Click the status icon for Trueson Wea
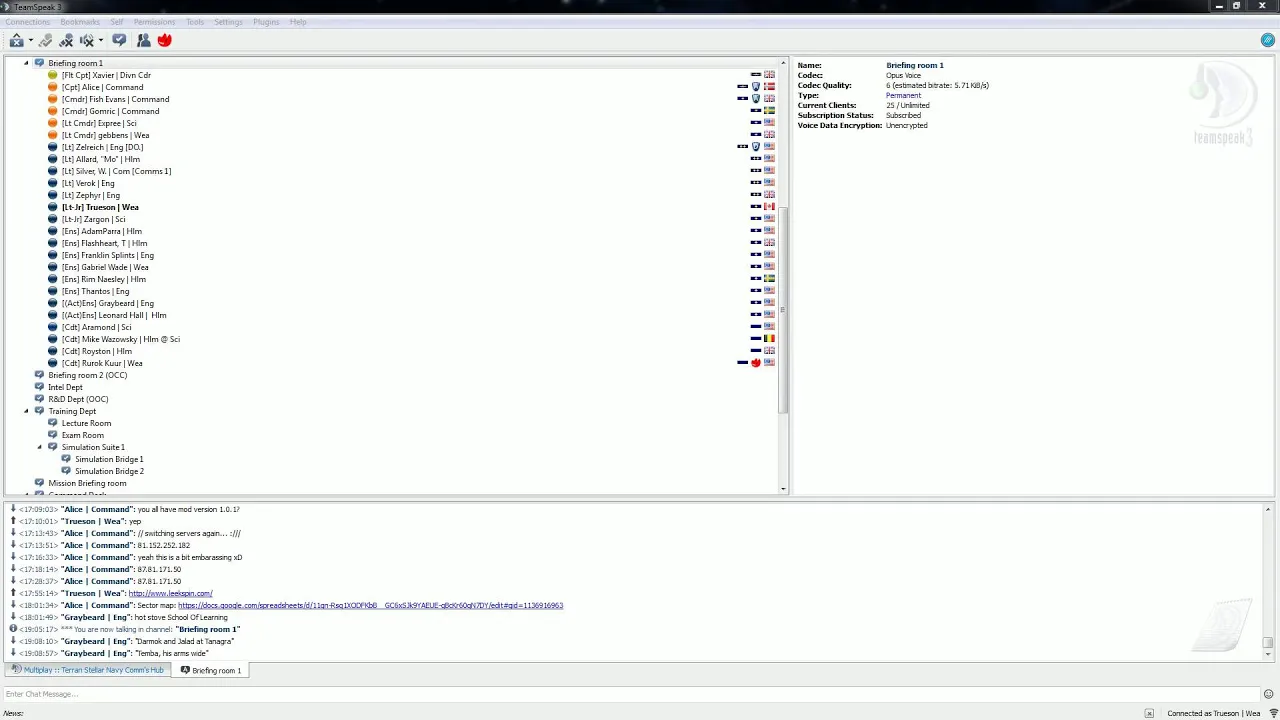Screen dimensions: 1280x720 click(53, 207)
